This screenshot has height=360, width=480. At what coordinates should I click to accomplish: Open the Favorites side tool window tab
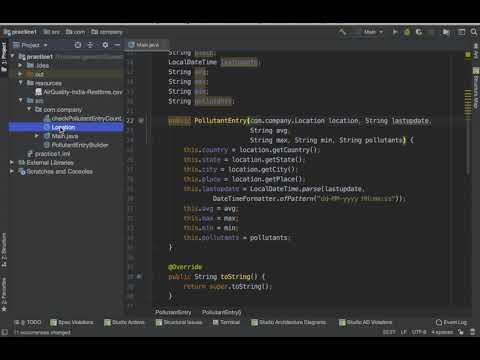pyautogui.click(x=4, y=294)
